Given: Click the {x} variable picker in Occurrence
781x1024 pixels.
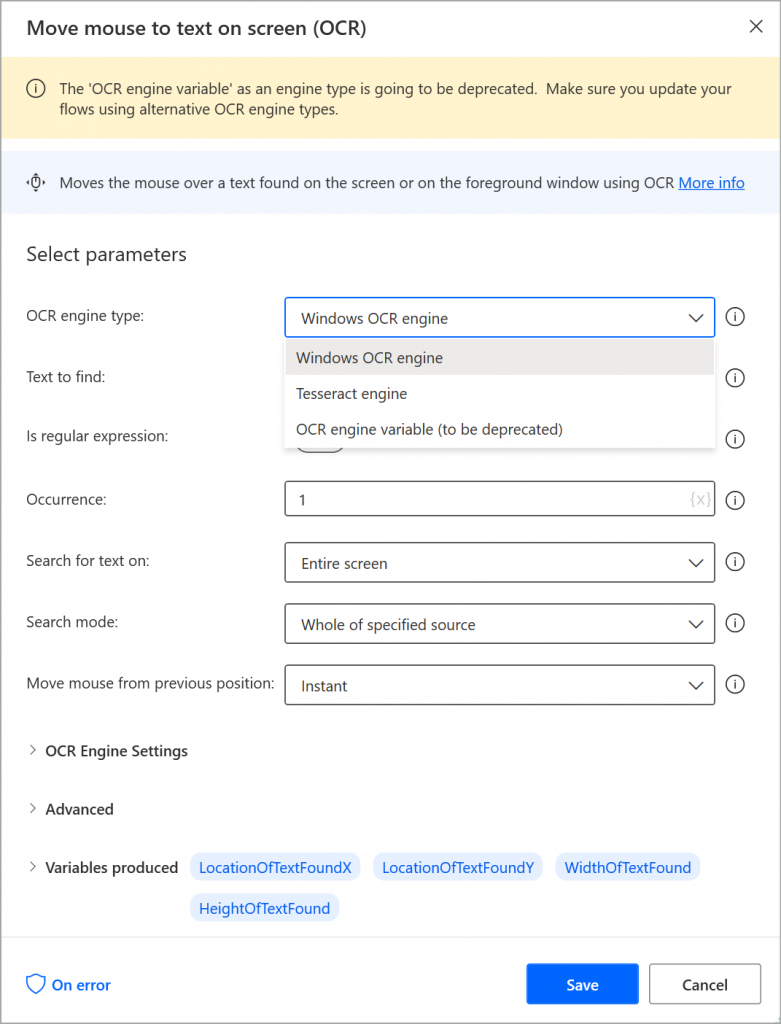Looking at the screenshot, I should point(699,500).
